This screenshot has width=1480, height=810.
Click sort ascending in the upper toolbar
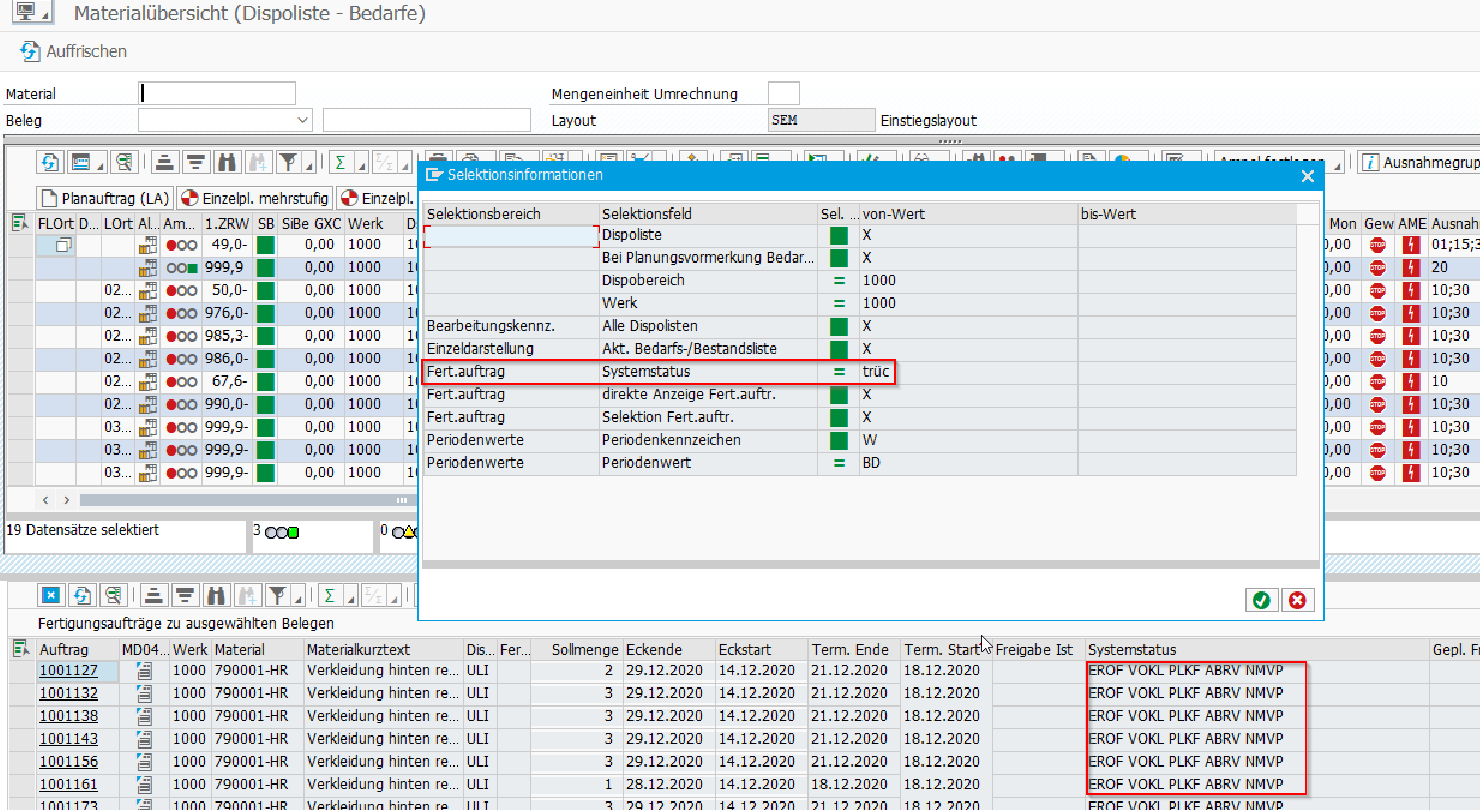click(x=166, y=162)
